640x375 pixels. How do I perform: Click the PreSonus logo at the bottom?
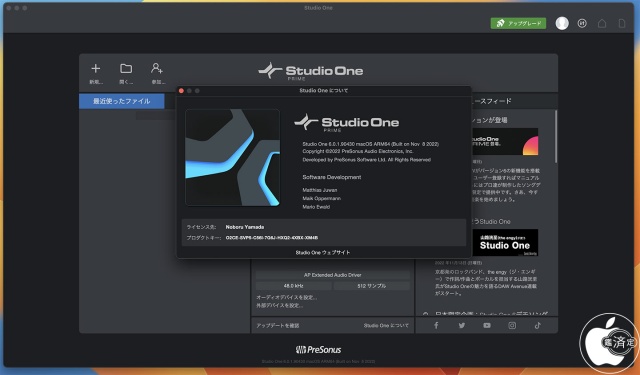pos(318,350)
